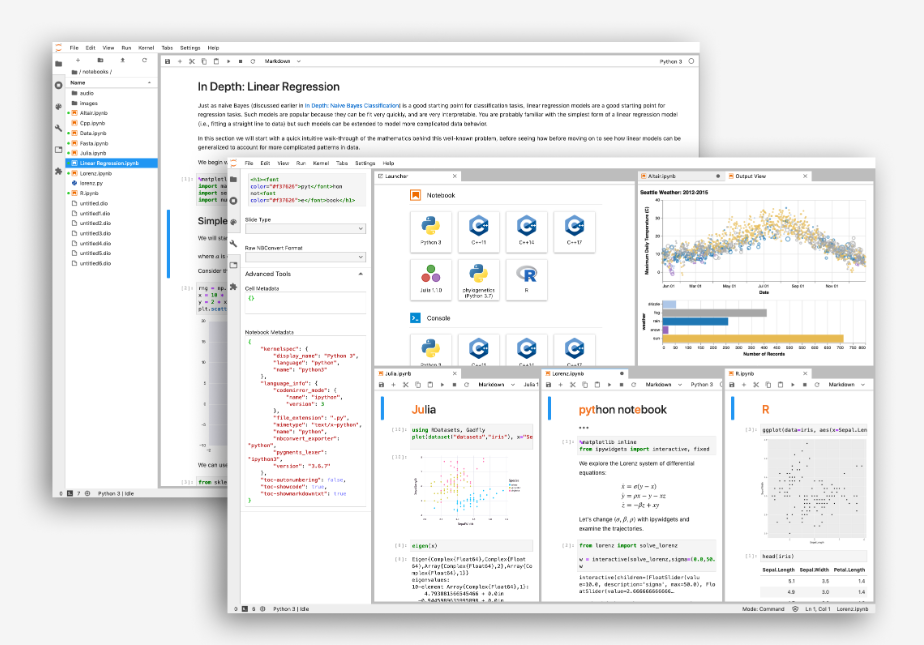Restart kernel in the Linear Regression notebook toolbar

[253, 61]
